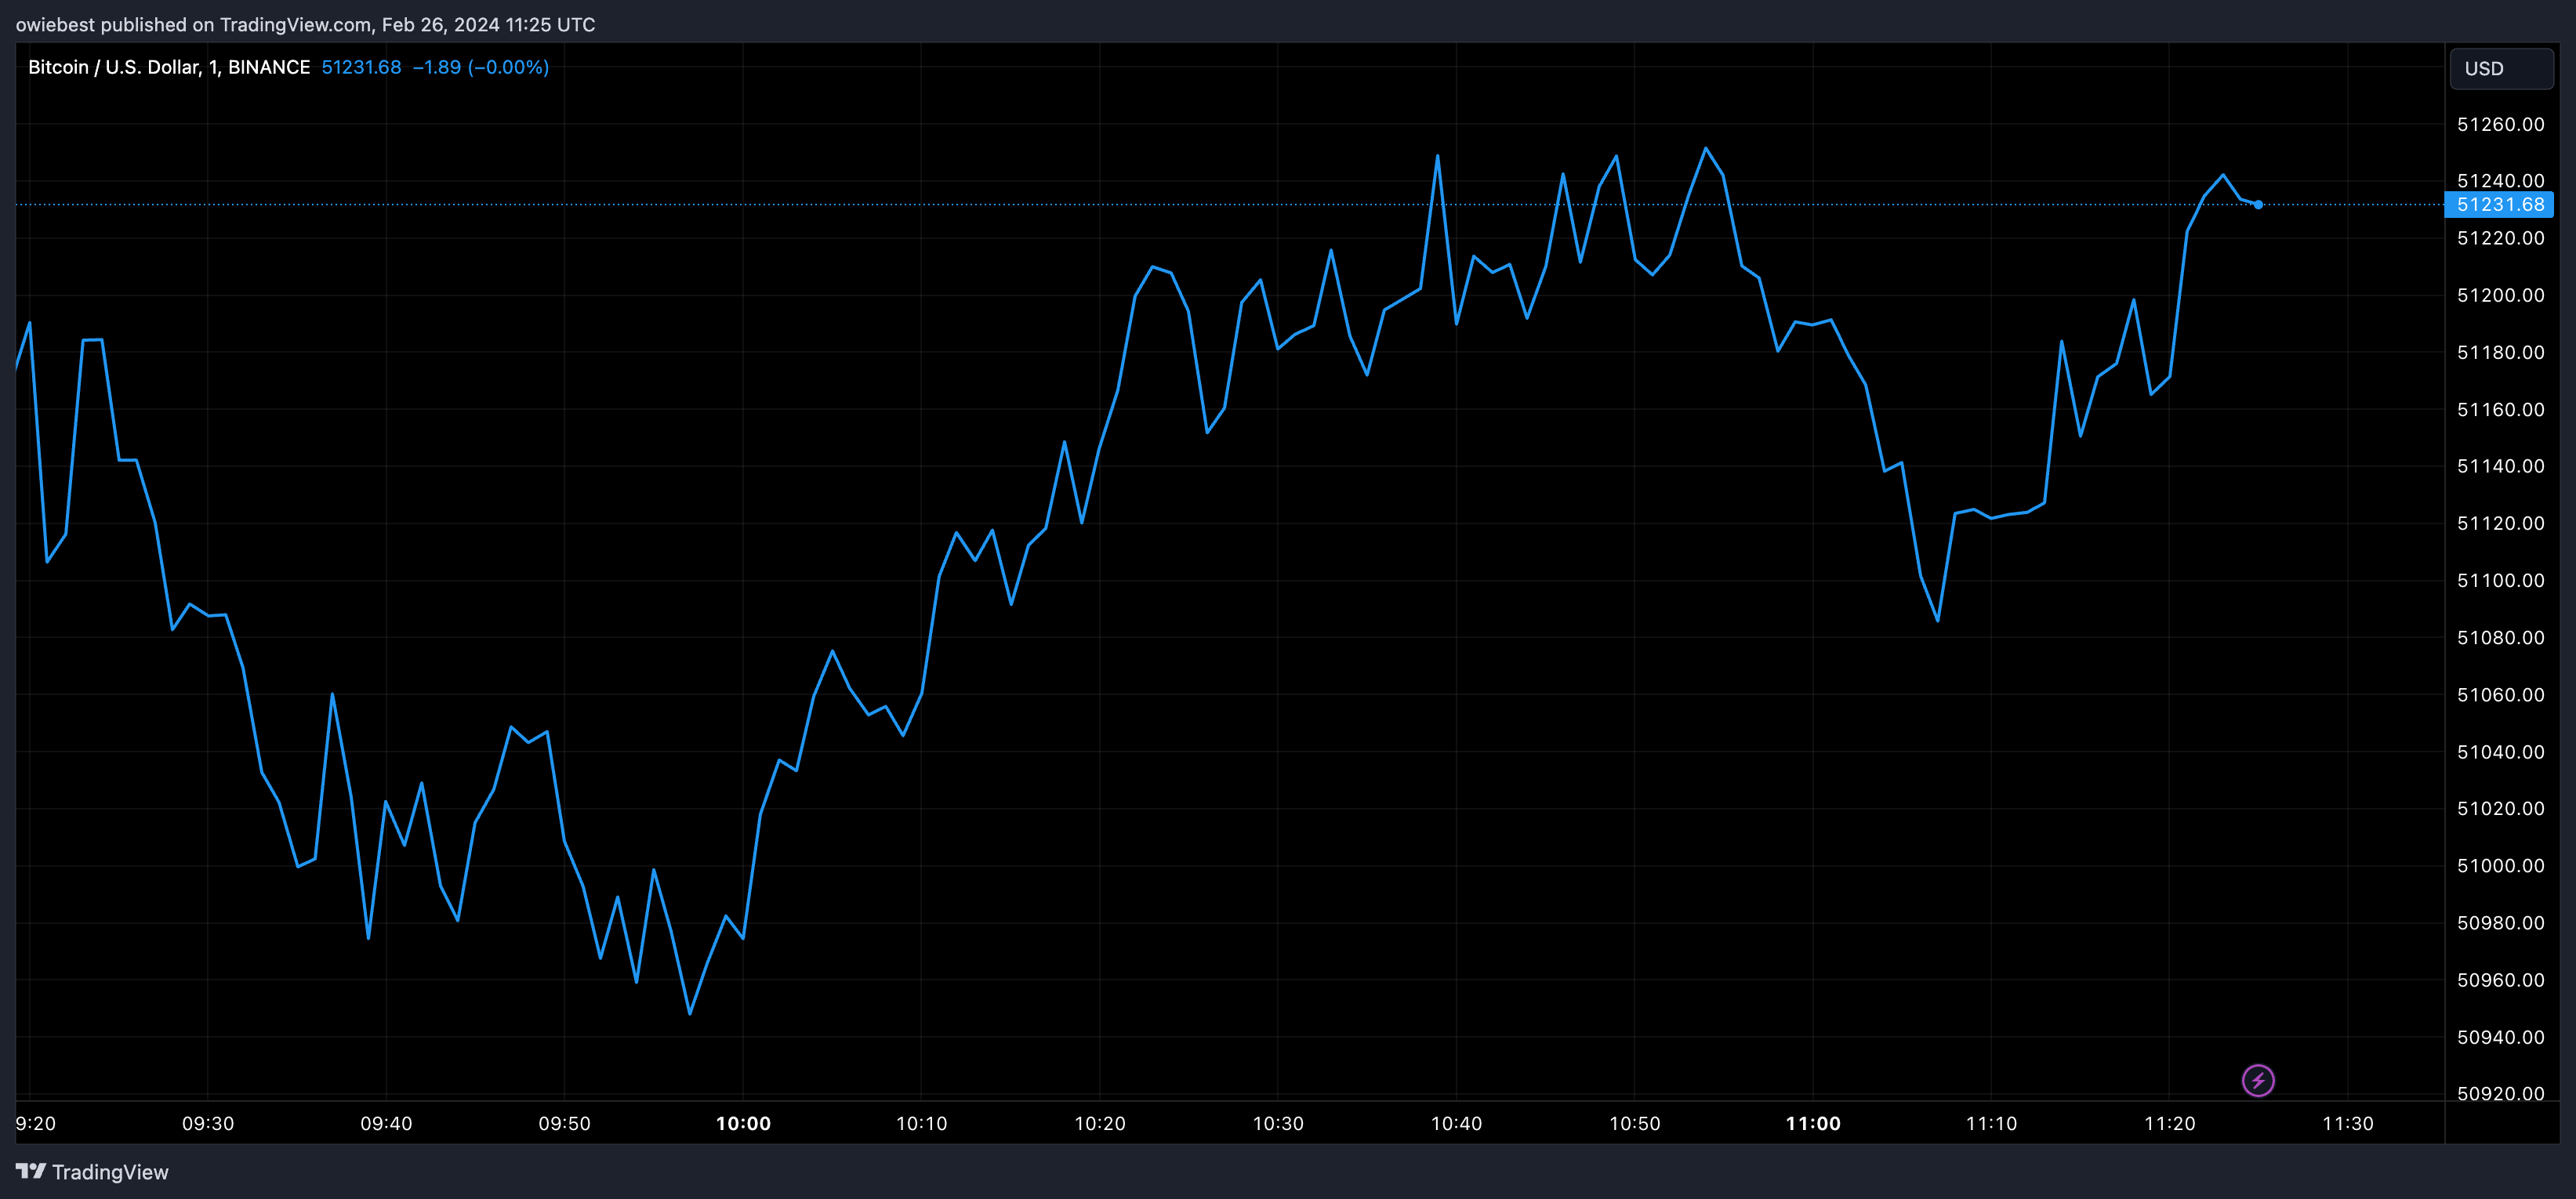This screenshot has width=2576, height=1199.
Task: Click the last price dot on chart line
Action: [2258, 205]
